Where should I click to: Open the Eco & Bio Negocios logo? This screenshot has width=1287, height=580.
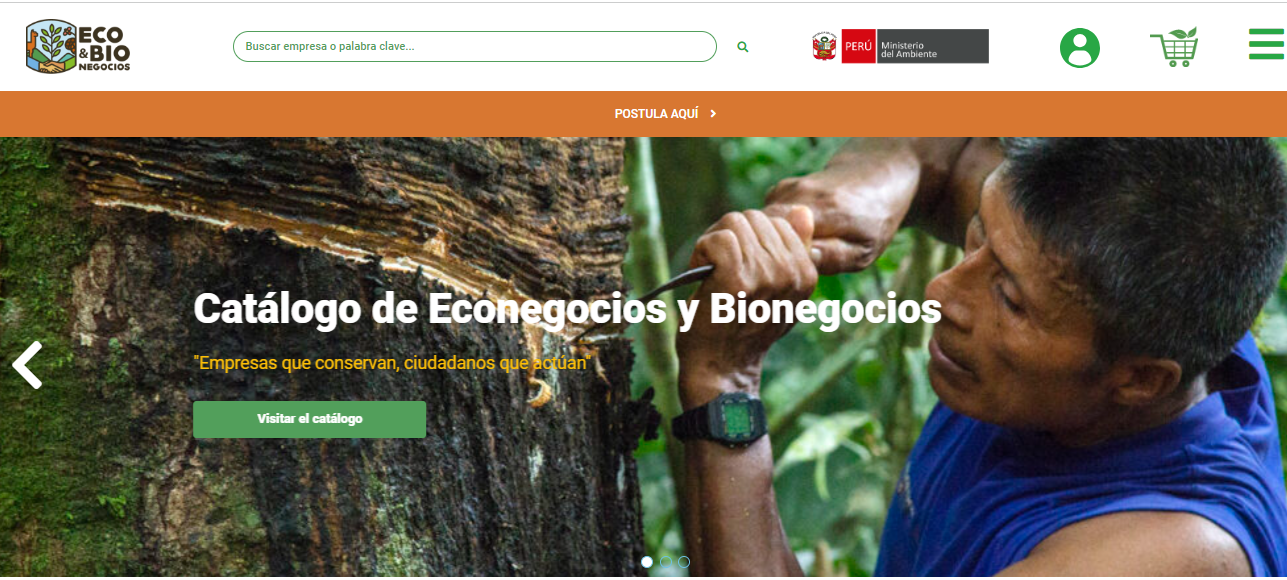[x=78, y=46]
